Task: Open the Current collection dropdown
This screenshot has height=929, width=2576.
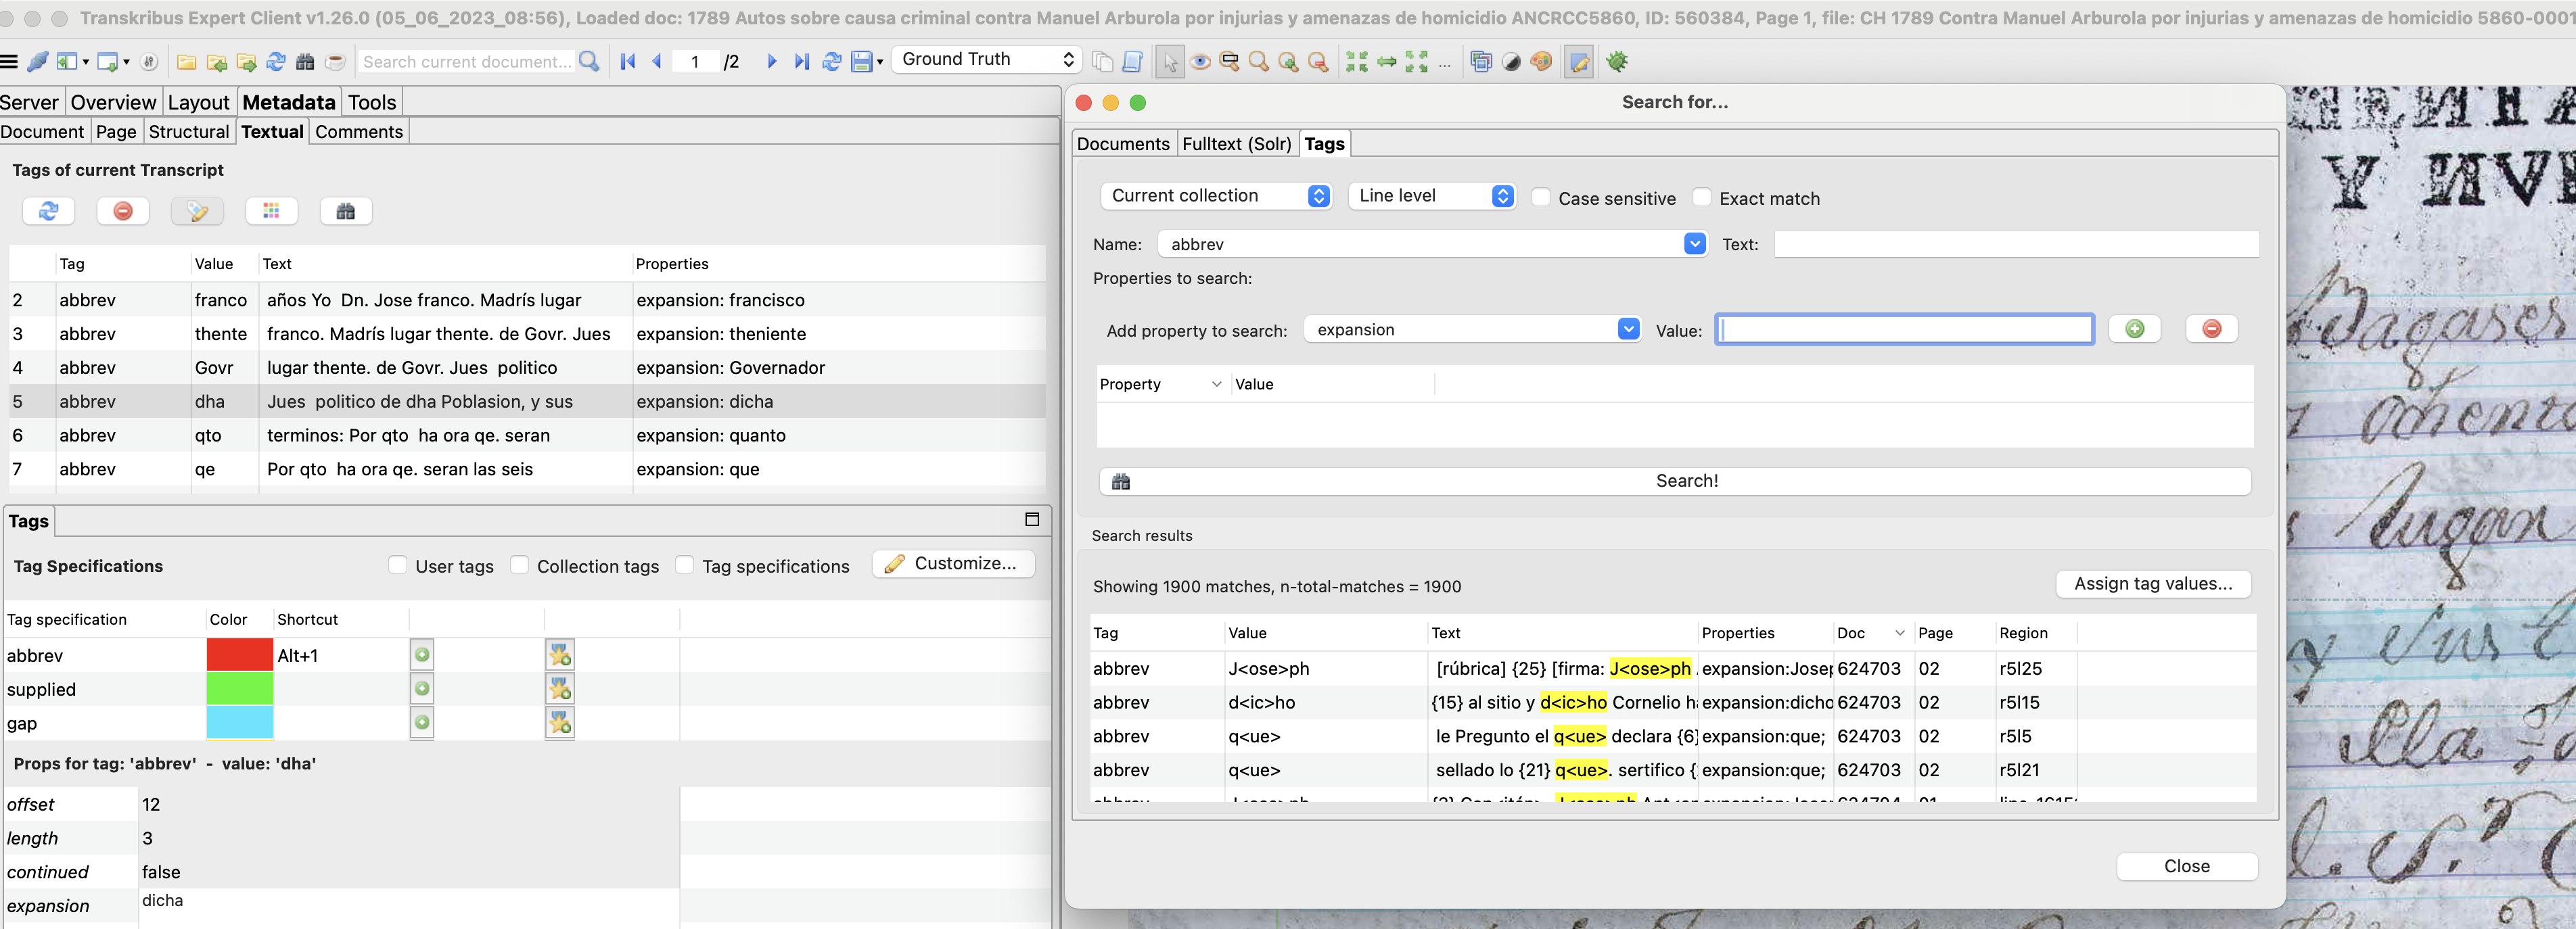Action: (x=1215, y=196)
